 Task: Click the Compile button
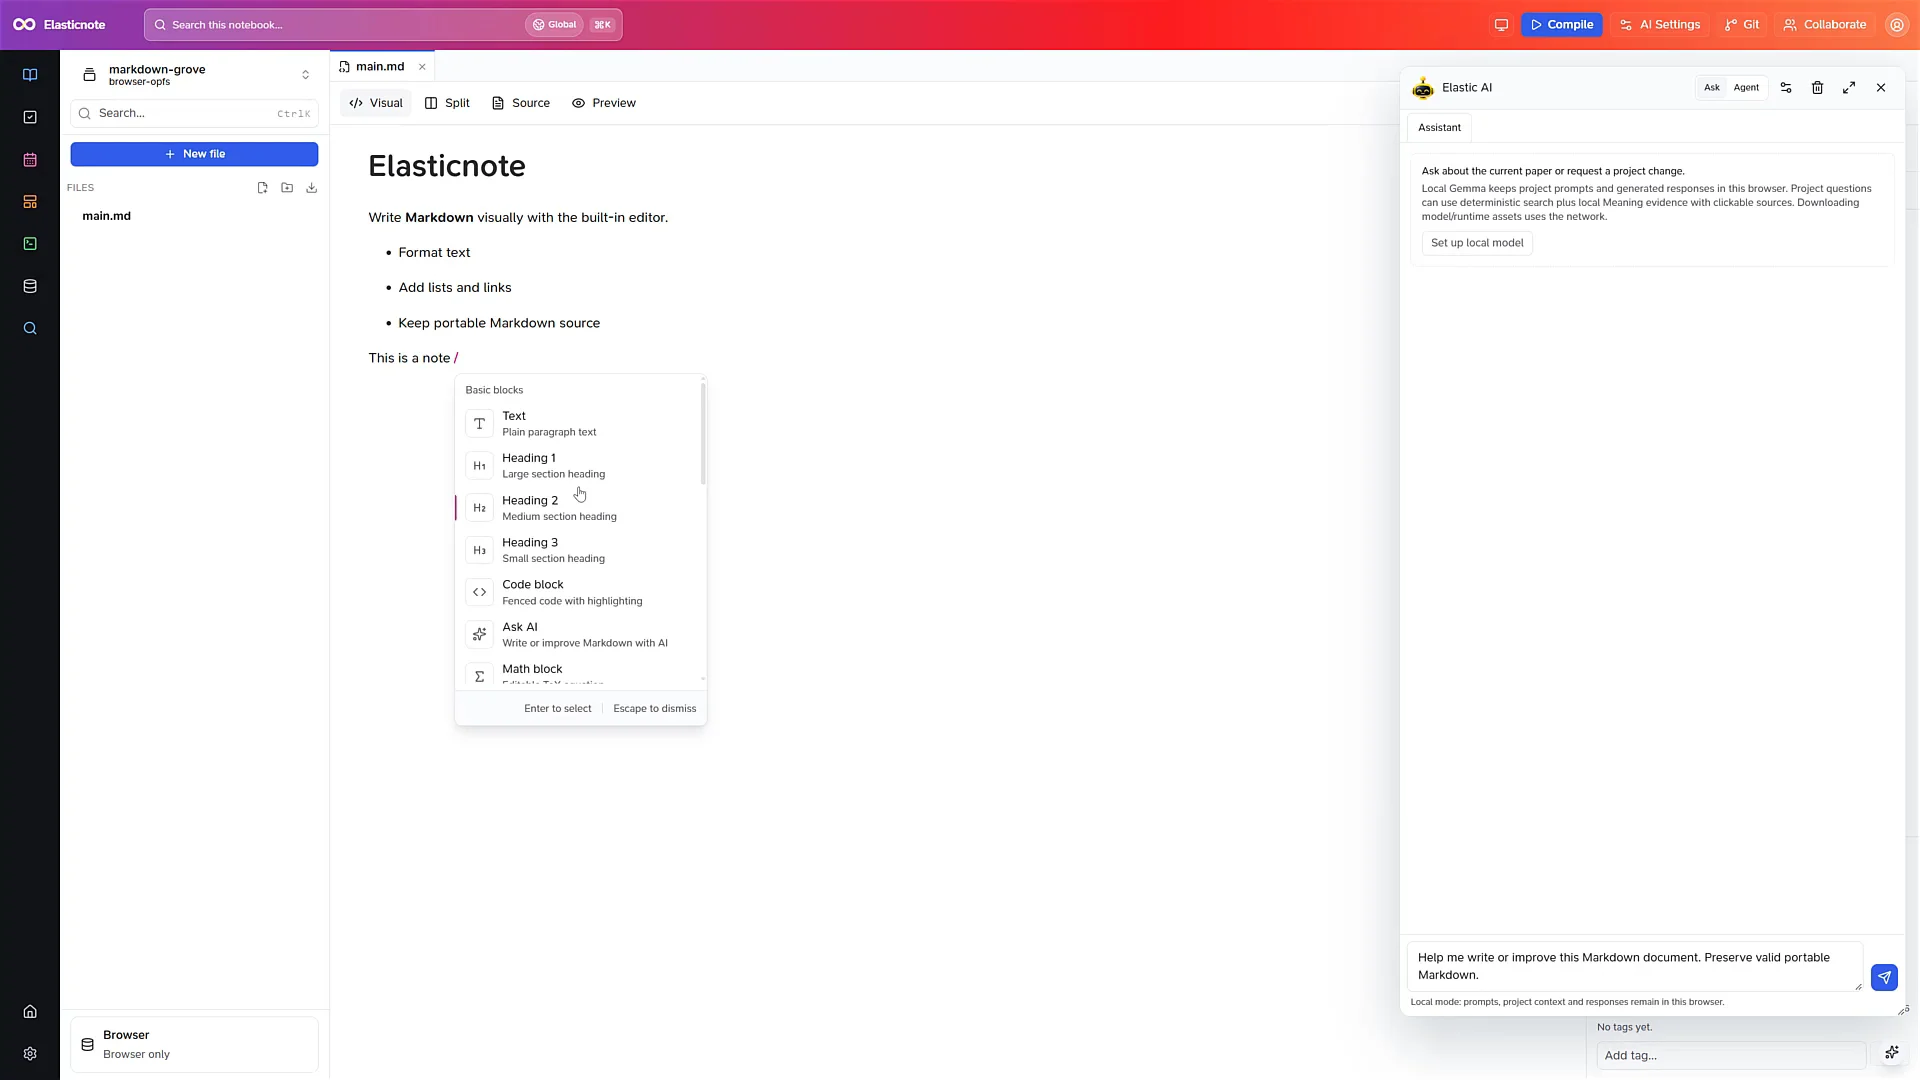point(1561,25)
